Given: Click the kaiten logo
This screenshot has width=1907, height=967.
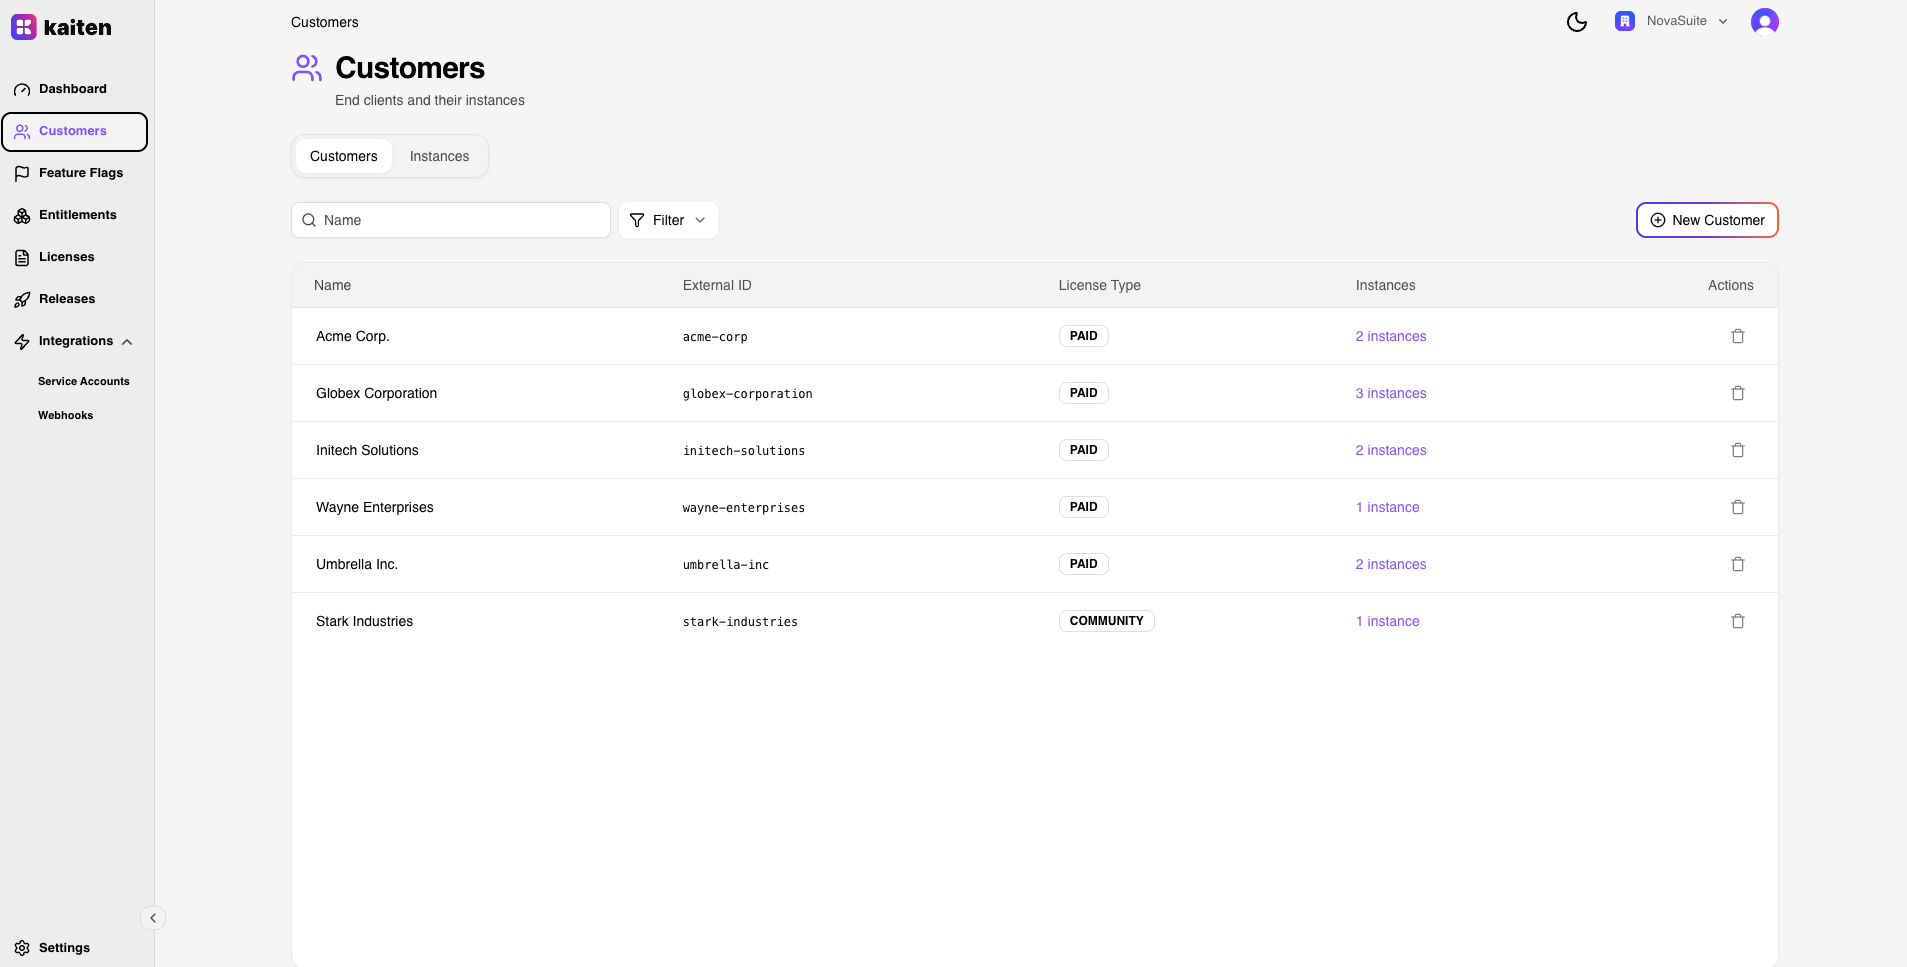Looking at the screenshot, I should click(x=62, y=27).
